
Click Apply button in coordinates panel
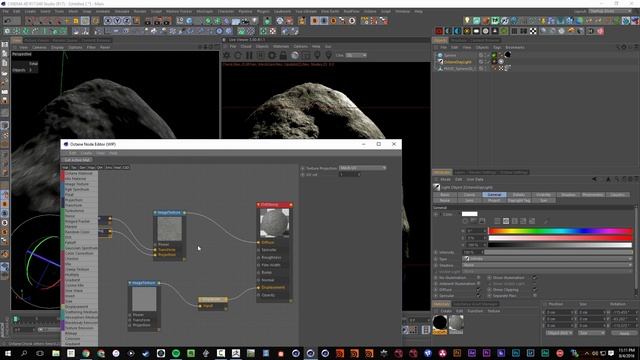point(624,333)
